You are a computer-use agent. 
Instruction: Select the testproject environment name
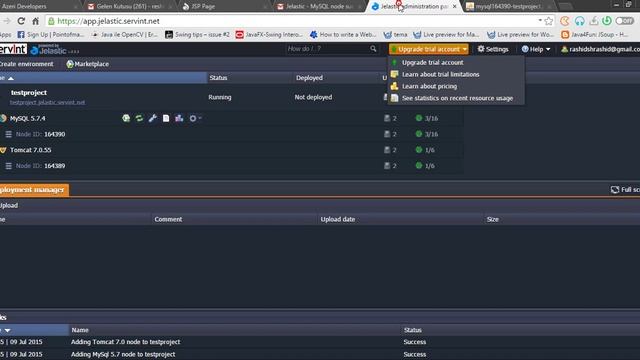click(x=29, y=93)
